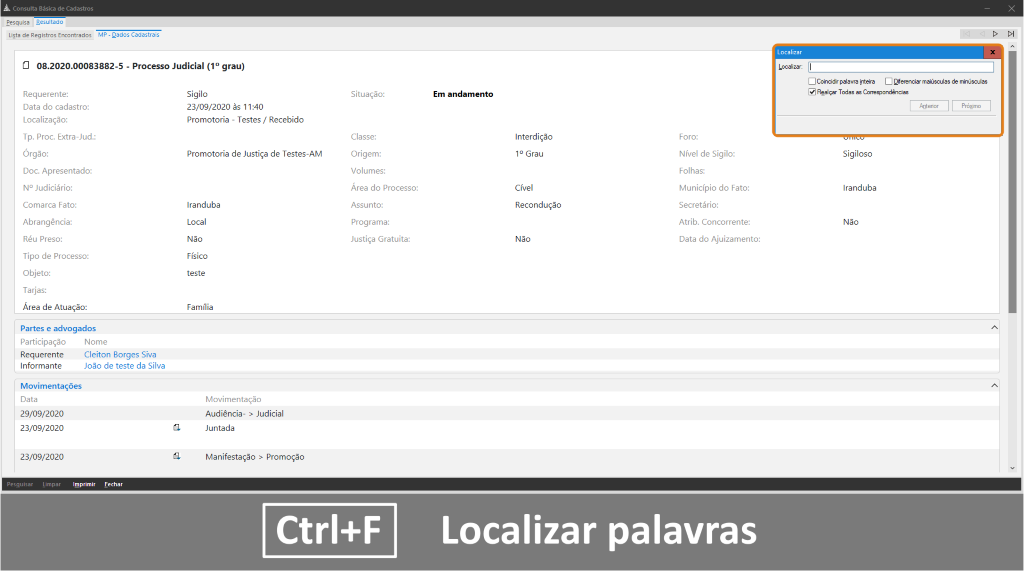Jump to last record navigation arrow

[x=1010, y=34]
